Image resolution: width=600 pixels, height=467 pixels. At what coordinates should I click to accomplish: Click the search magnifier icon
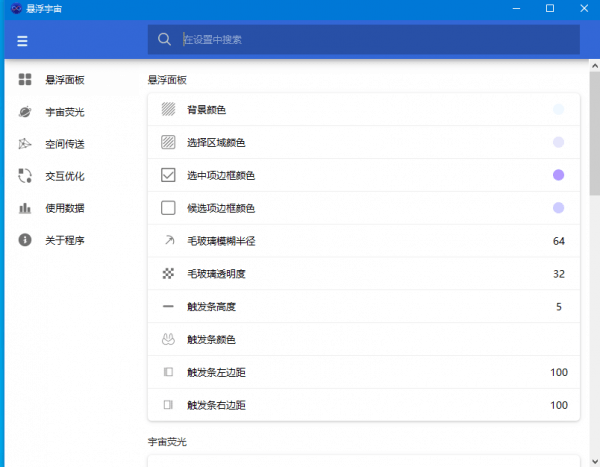pos(164,40)
